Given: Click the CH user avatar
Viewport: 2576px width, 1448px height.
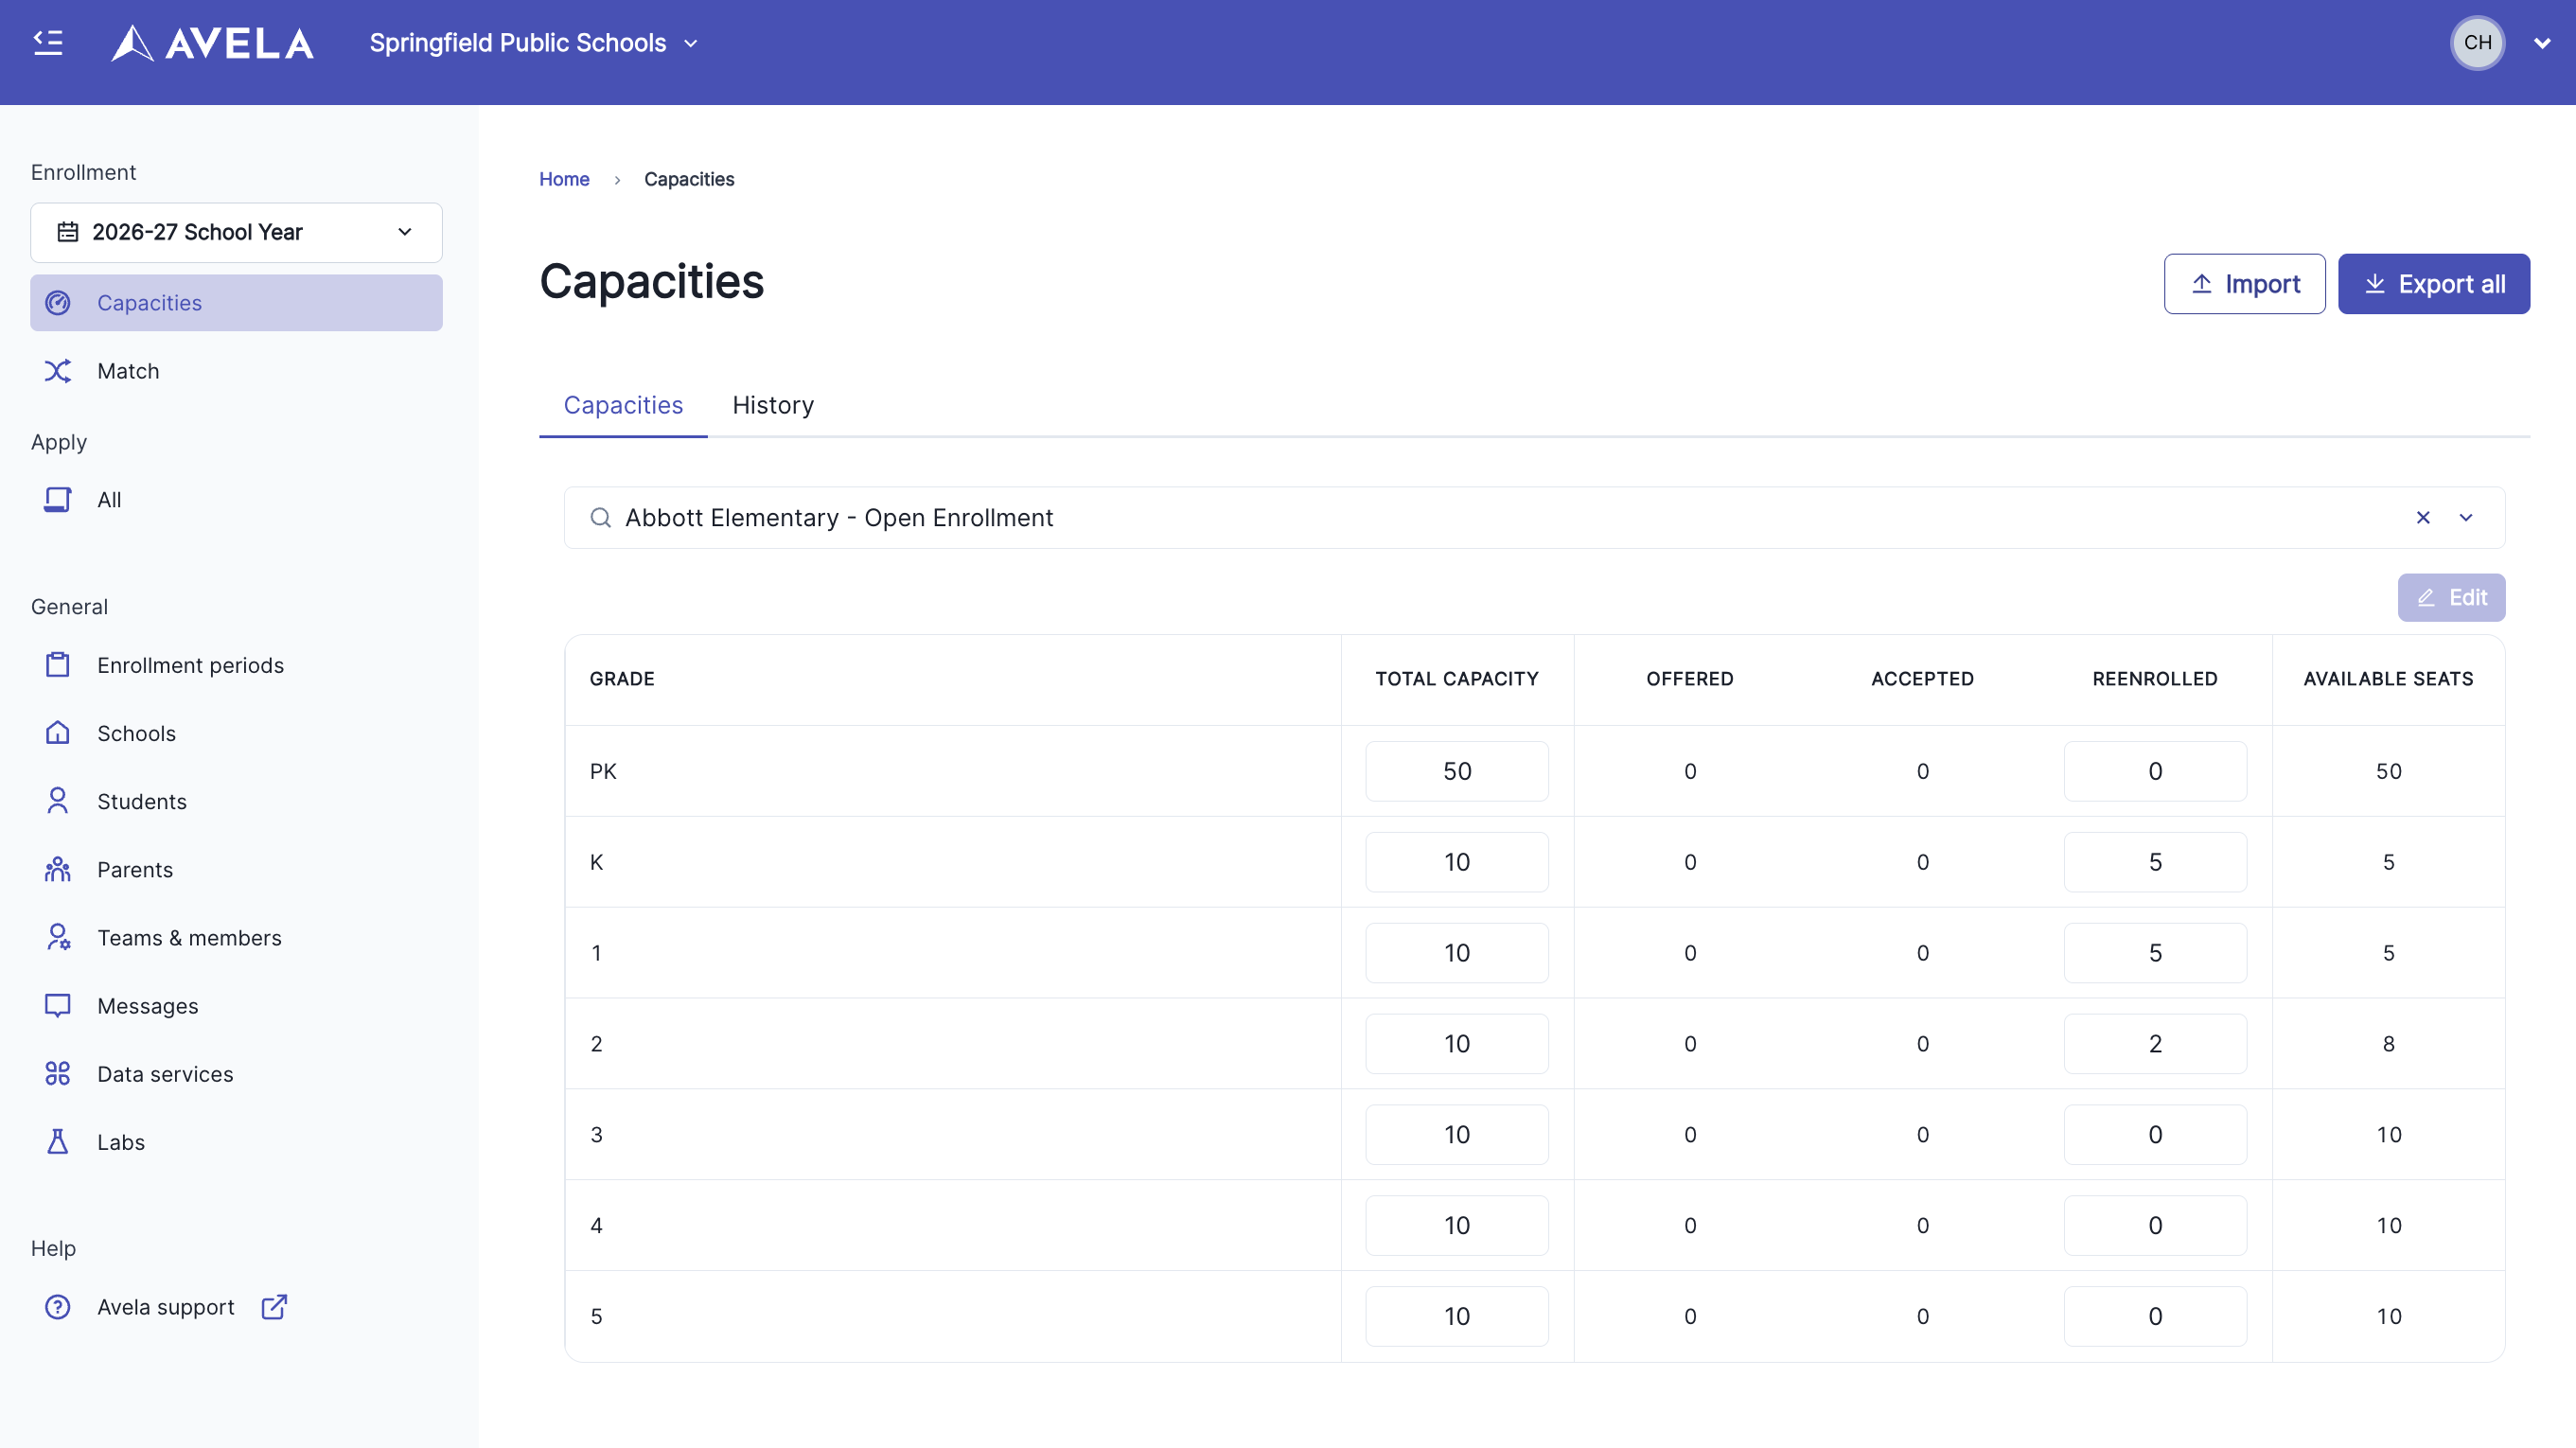Looking at the screenshot, I should pos(2477,43).
